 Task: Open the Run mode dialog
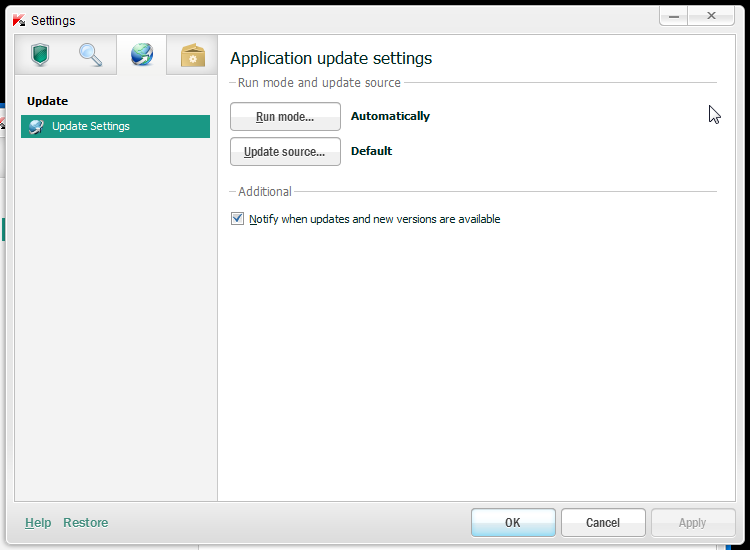(x=285, y=117)
